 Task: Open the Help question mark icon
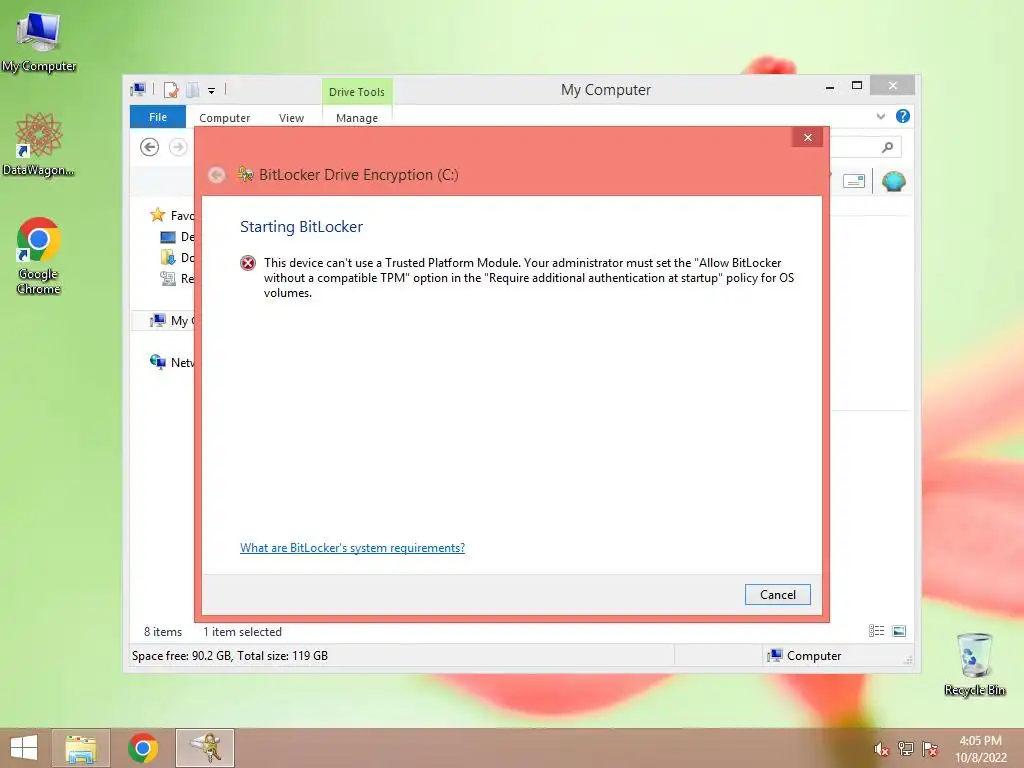point(903,116)
